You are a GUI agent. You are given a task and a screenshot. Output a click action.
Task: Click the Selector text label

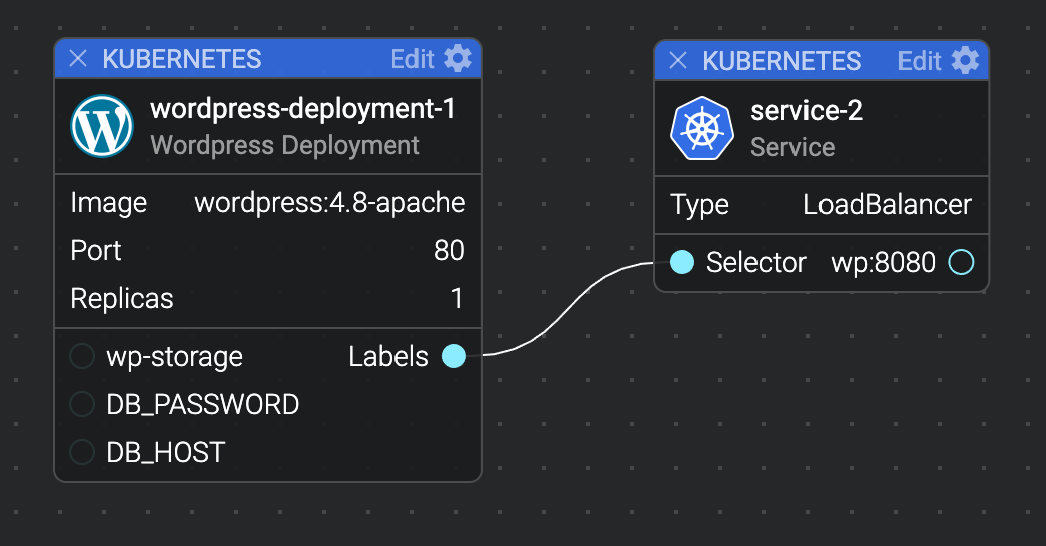point(756,262)
